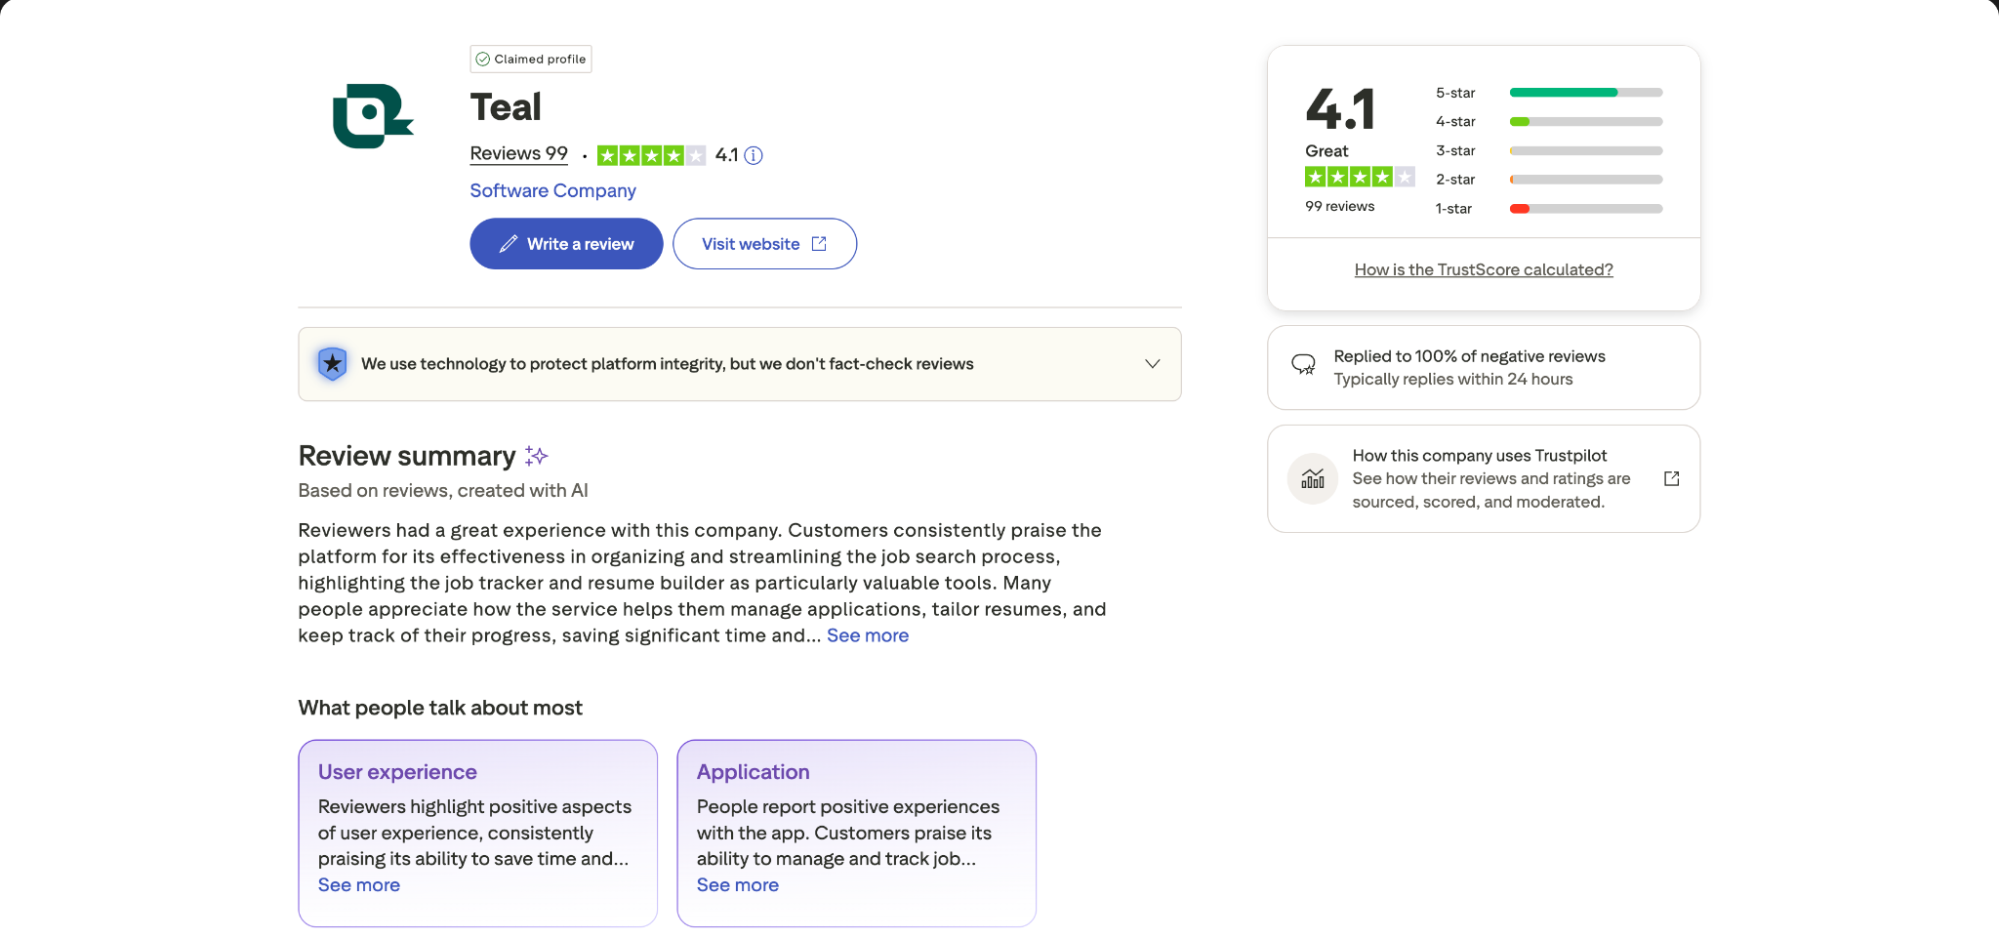Click the speech bubble reply icon
The width and height of the screenshot is (1999, 941).
1303,365
